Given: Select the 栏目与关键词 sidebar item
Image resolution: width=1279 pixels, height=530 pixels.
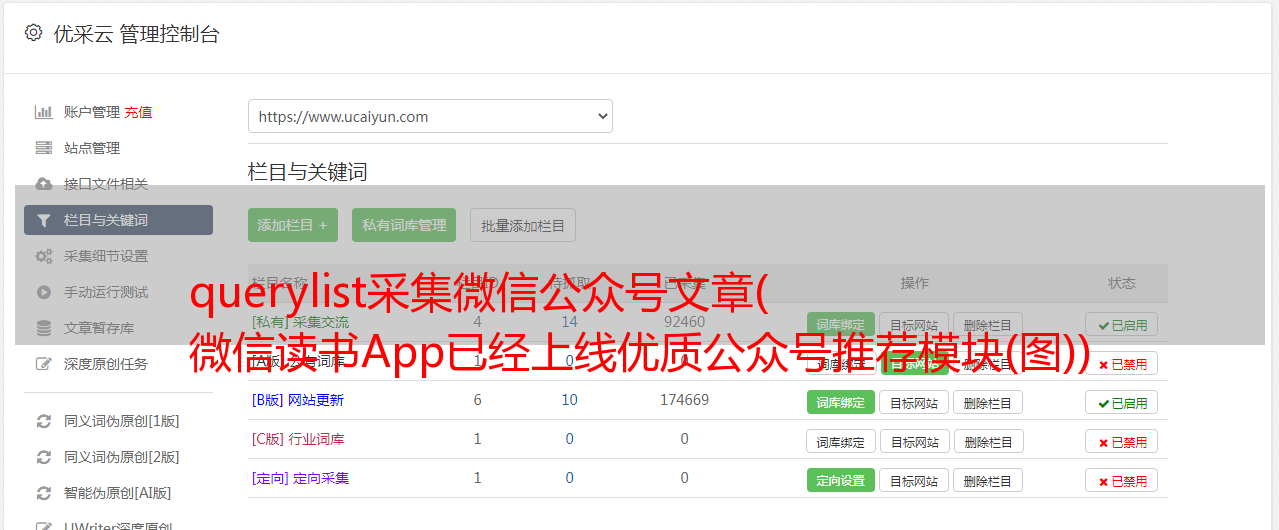Looking at the screenshot, I should 118,220.
